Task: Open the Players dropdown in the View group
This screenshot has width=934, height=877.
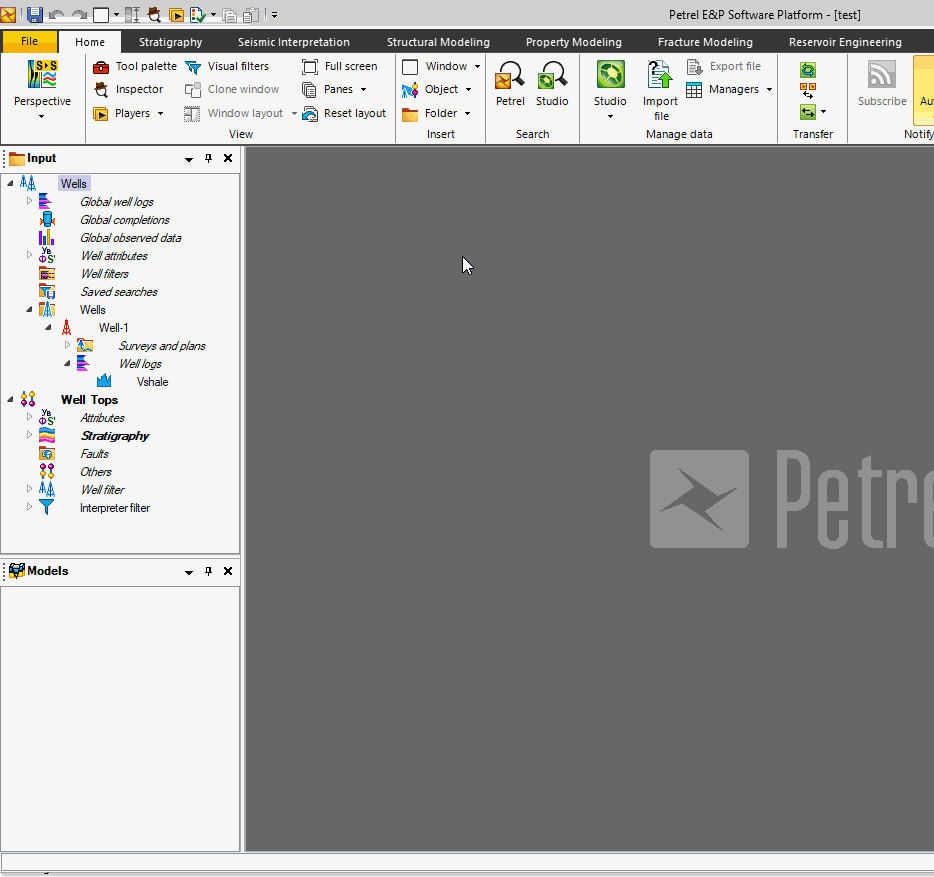Action: tap(128, 113)
